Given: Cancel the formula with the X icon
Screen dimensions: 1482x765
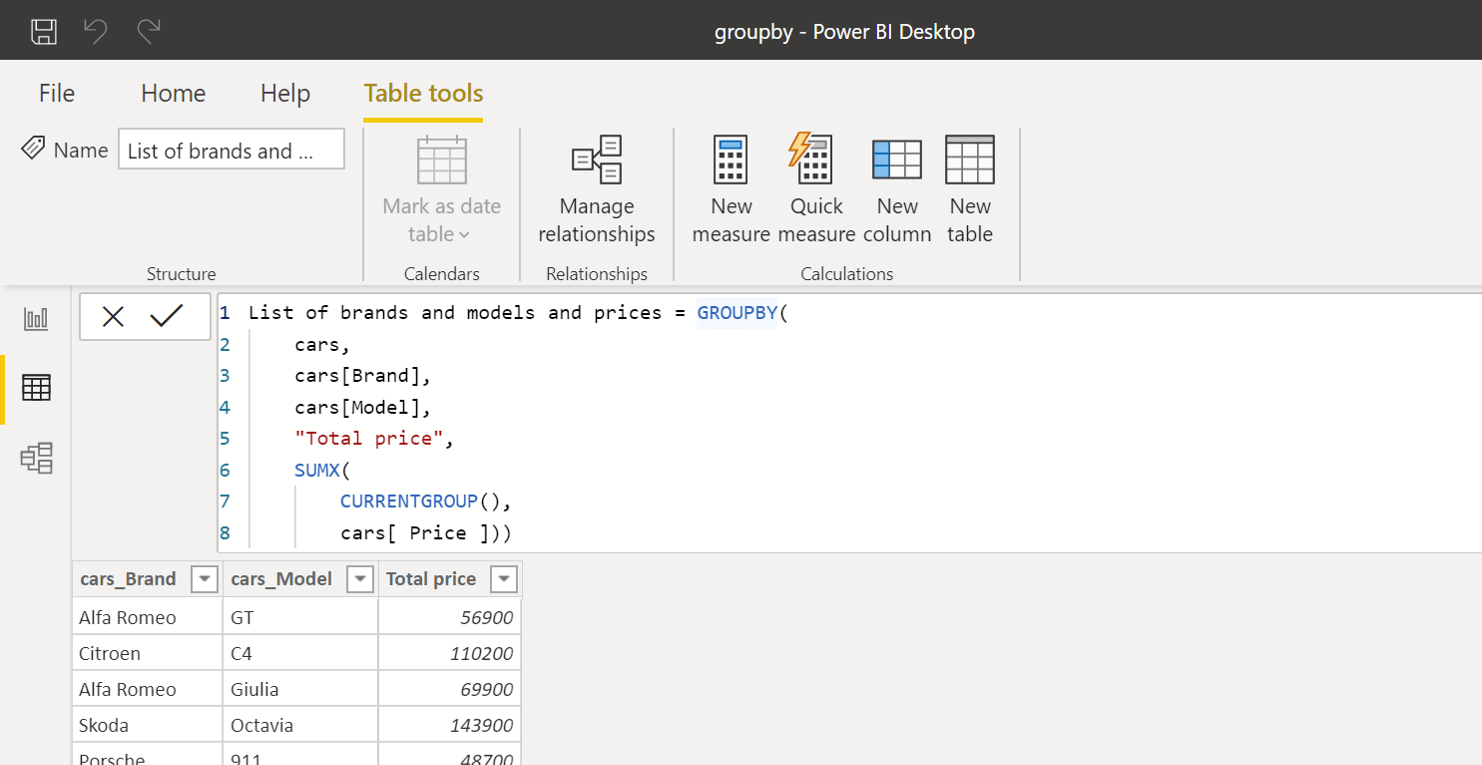Looking at the screenshot, I should tap(113, 317).
